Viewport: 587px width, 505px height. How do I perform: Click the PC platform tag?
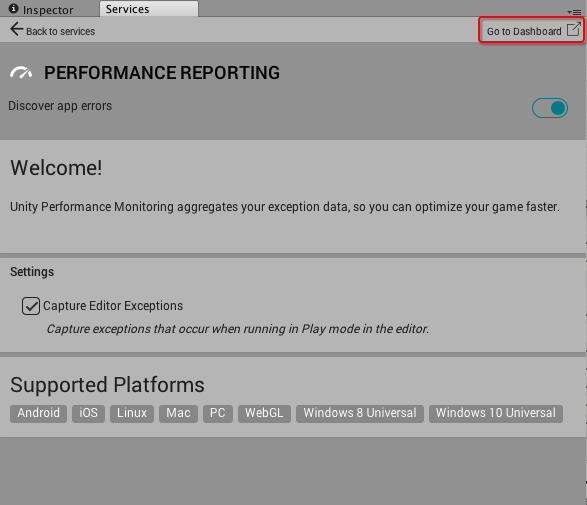click(x=218, y=413)
